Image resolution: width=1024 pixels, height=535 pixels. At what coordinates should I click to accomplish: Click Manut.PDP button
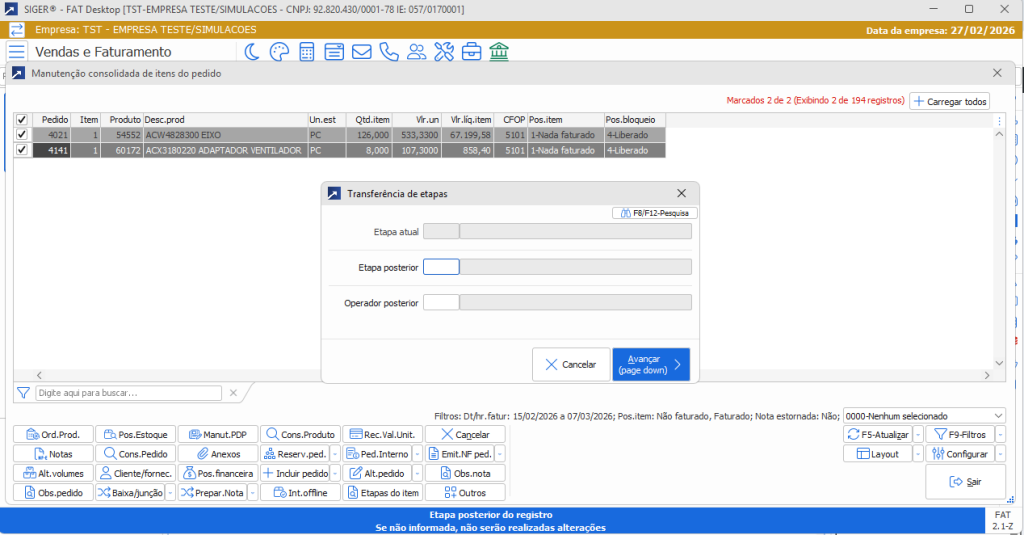tap(218, 434)
